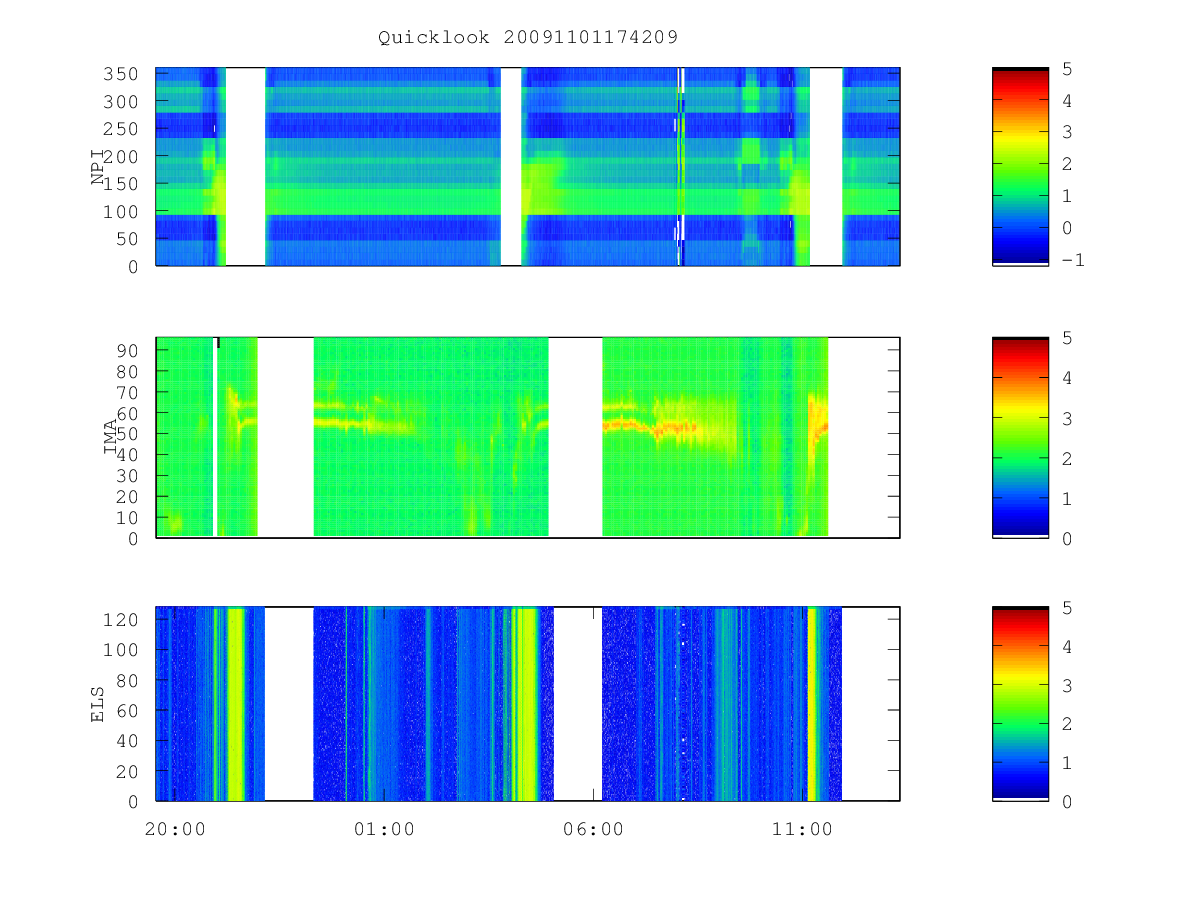Select the NPI axis label
Image resolution: width=1200 pixels, height=900 pixels.
pos(98,167)
